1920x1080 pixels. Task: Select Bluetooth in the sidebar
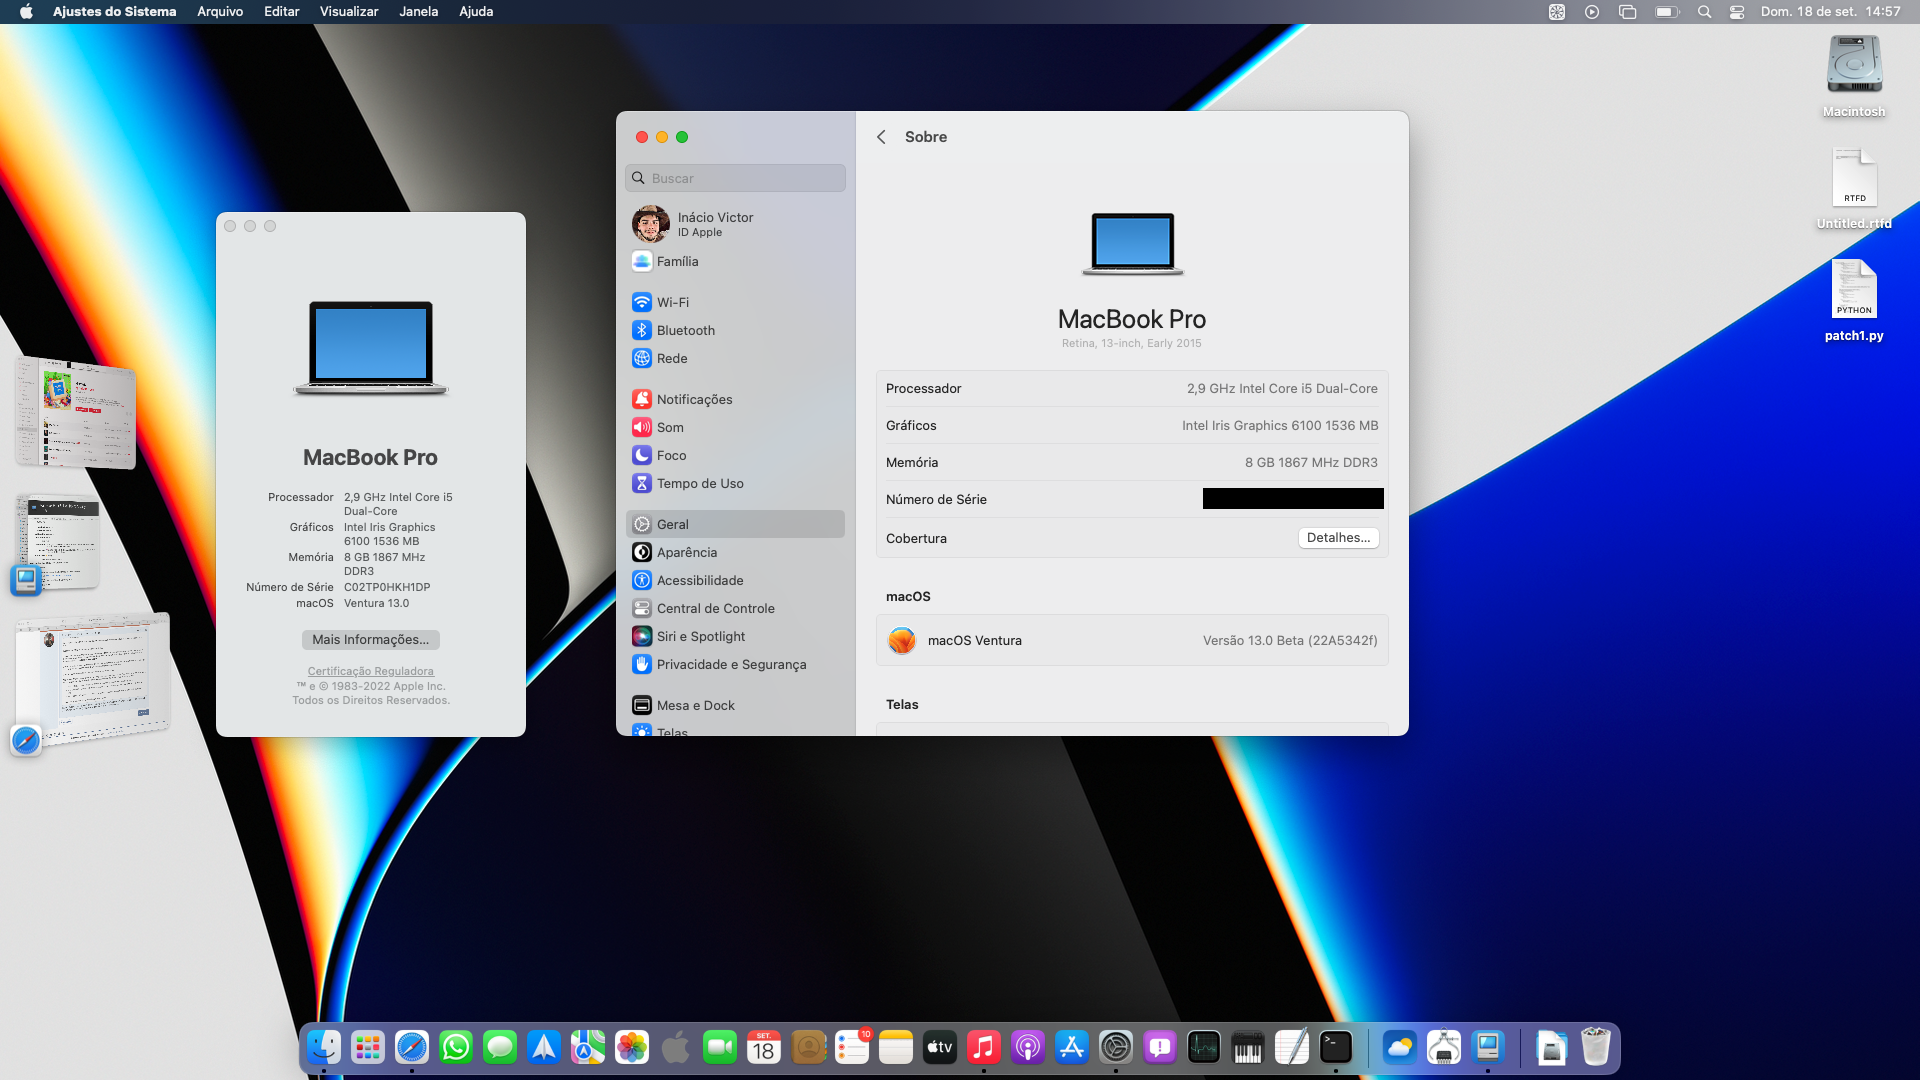click(685, 330)
